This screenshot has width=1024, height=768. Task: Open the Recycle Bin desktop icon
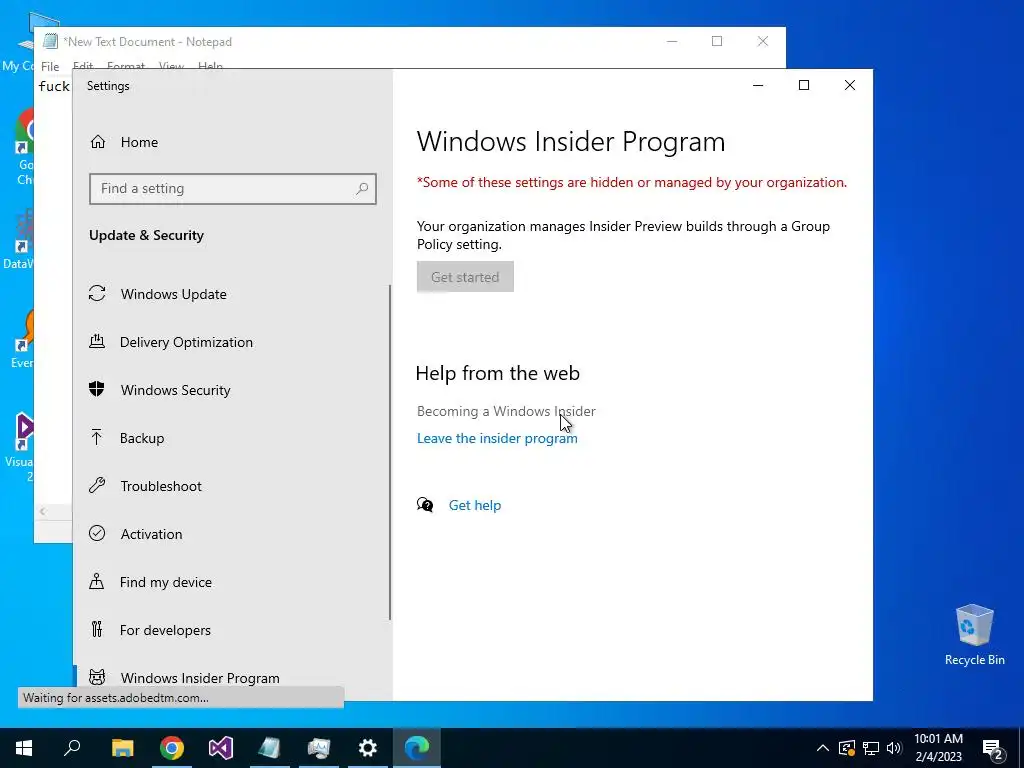(974, 635)
